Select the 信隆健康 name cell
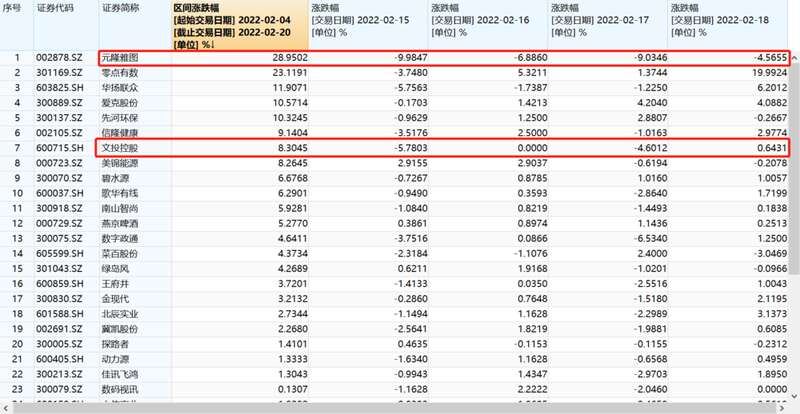 coord(120,133)
